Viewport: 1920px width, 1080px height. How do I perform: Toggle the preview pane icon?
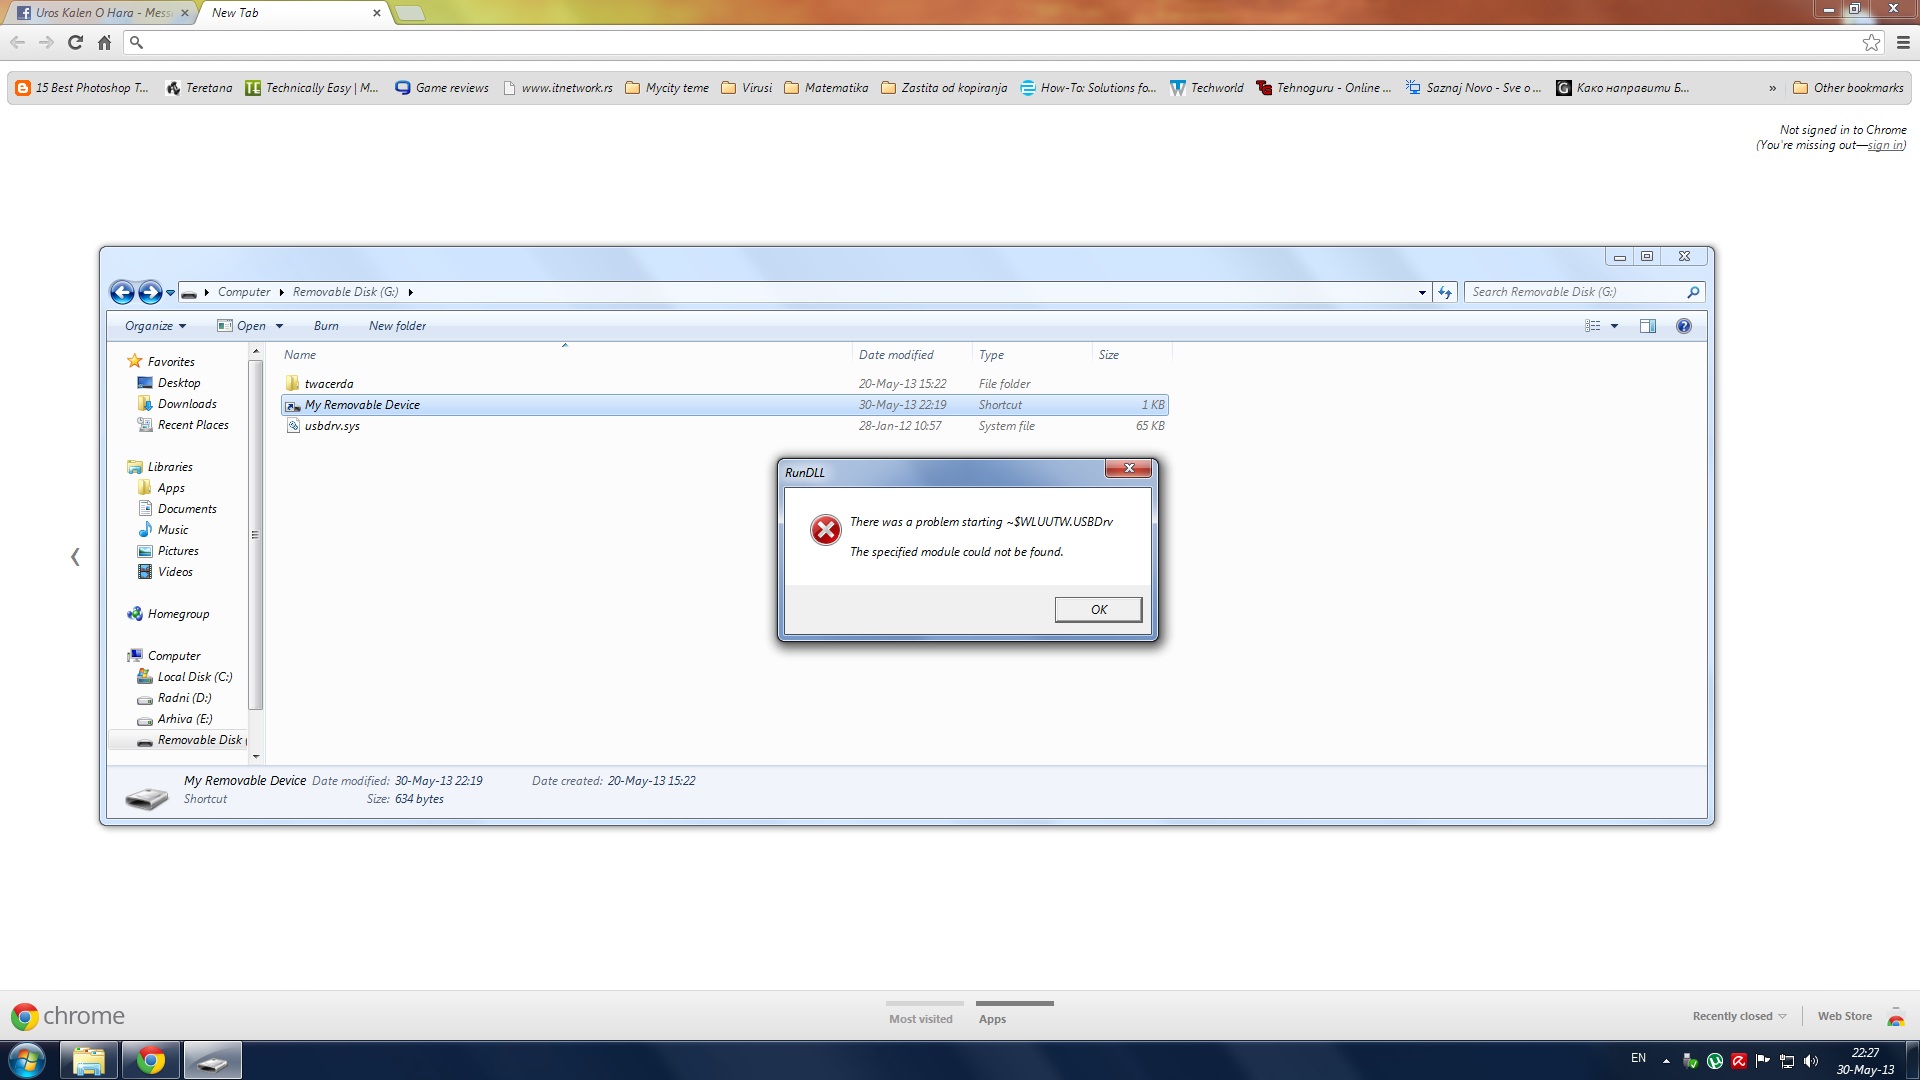(x=1648, y=326)
